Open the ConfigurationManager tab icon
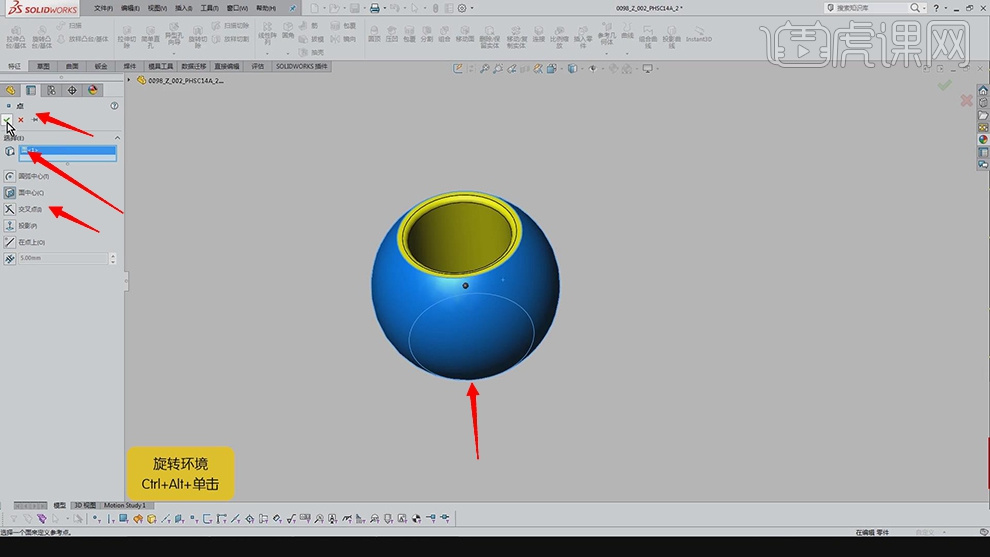 [51, 90]
